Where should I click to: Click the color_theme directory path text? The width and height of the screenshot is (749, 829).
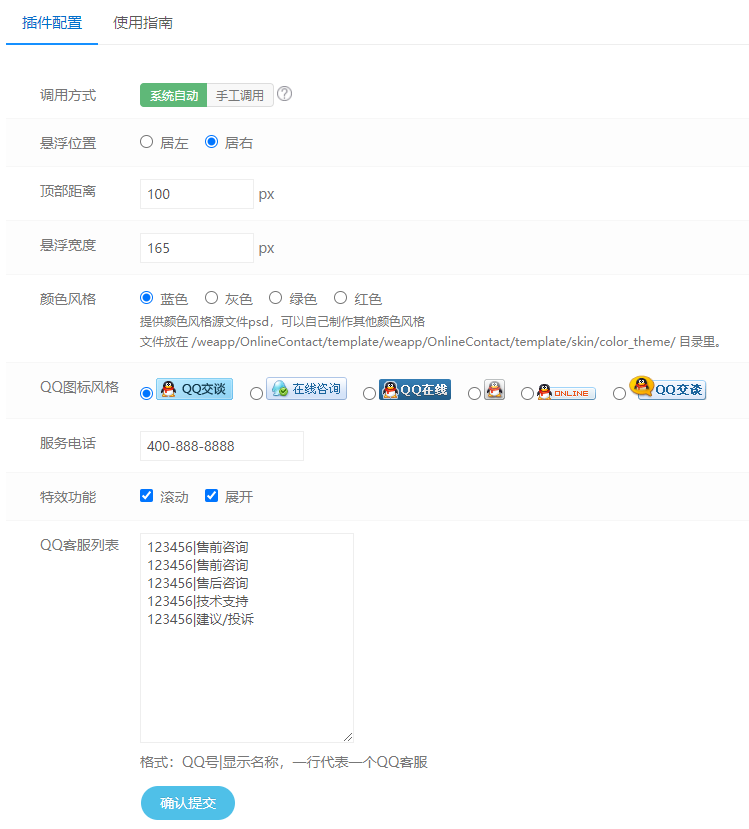(433, 342)
